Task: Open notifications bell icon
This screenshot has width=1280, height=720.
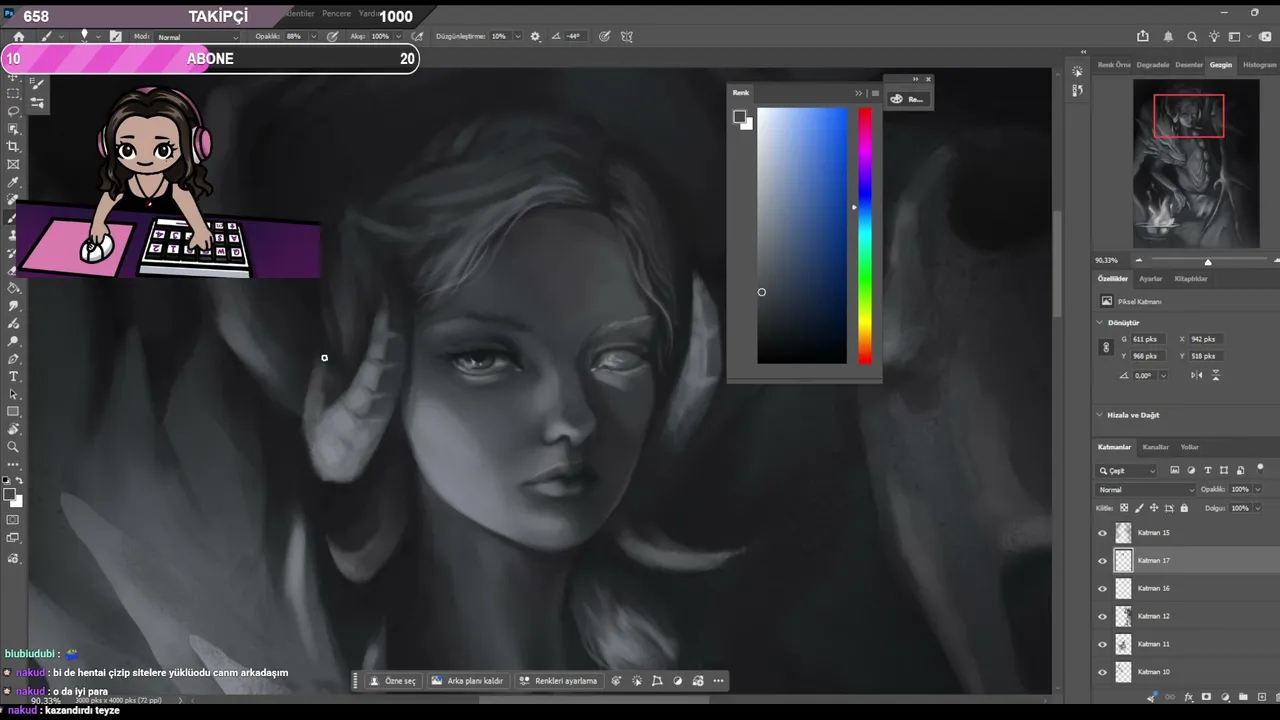Action: (x=1168, y=37)
